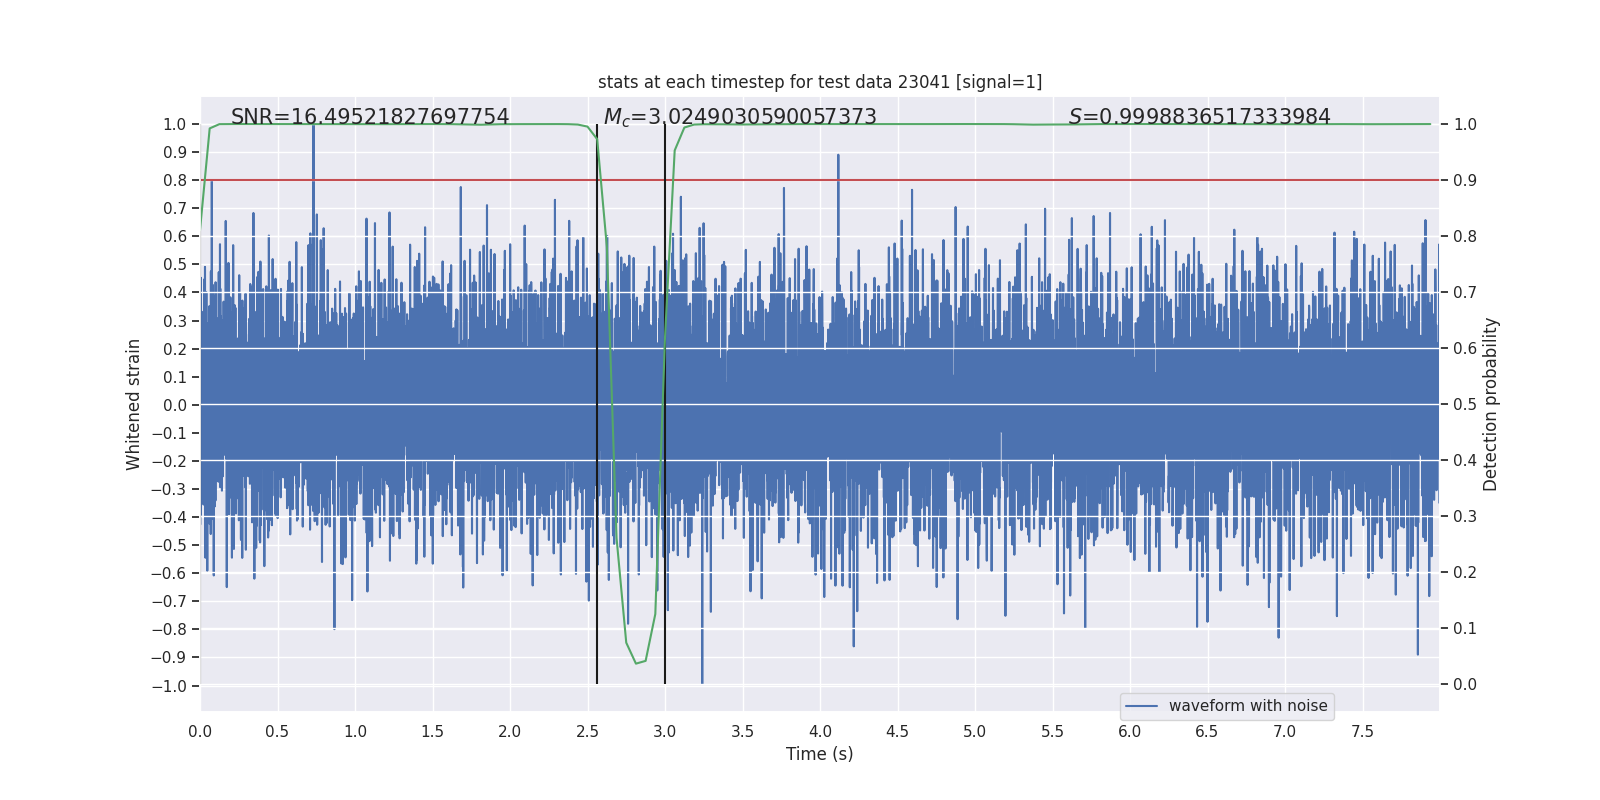Click time axis tick label 6.0
The image size is (1600, 800).
click(x=1130, y=731)
